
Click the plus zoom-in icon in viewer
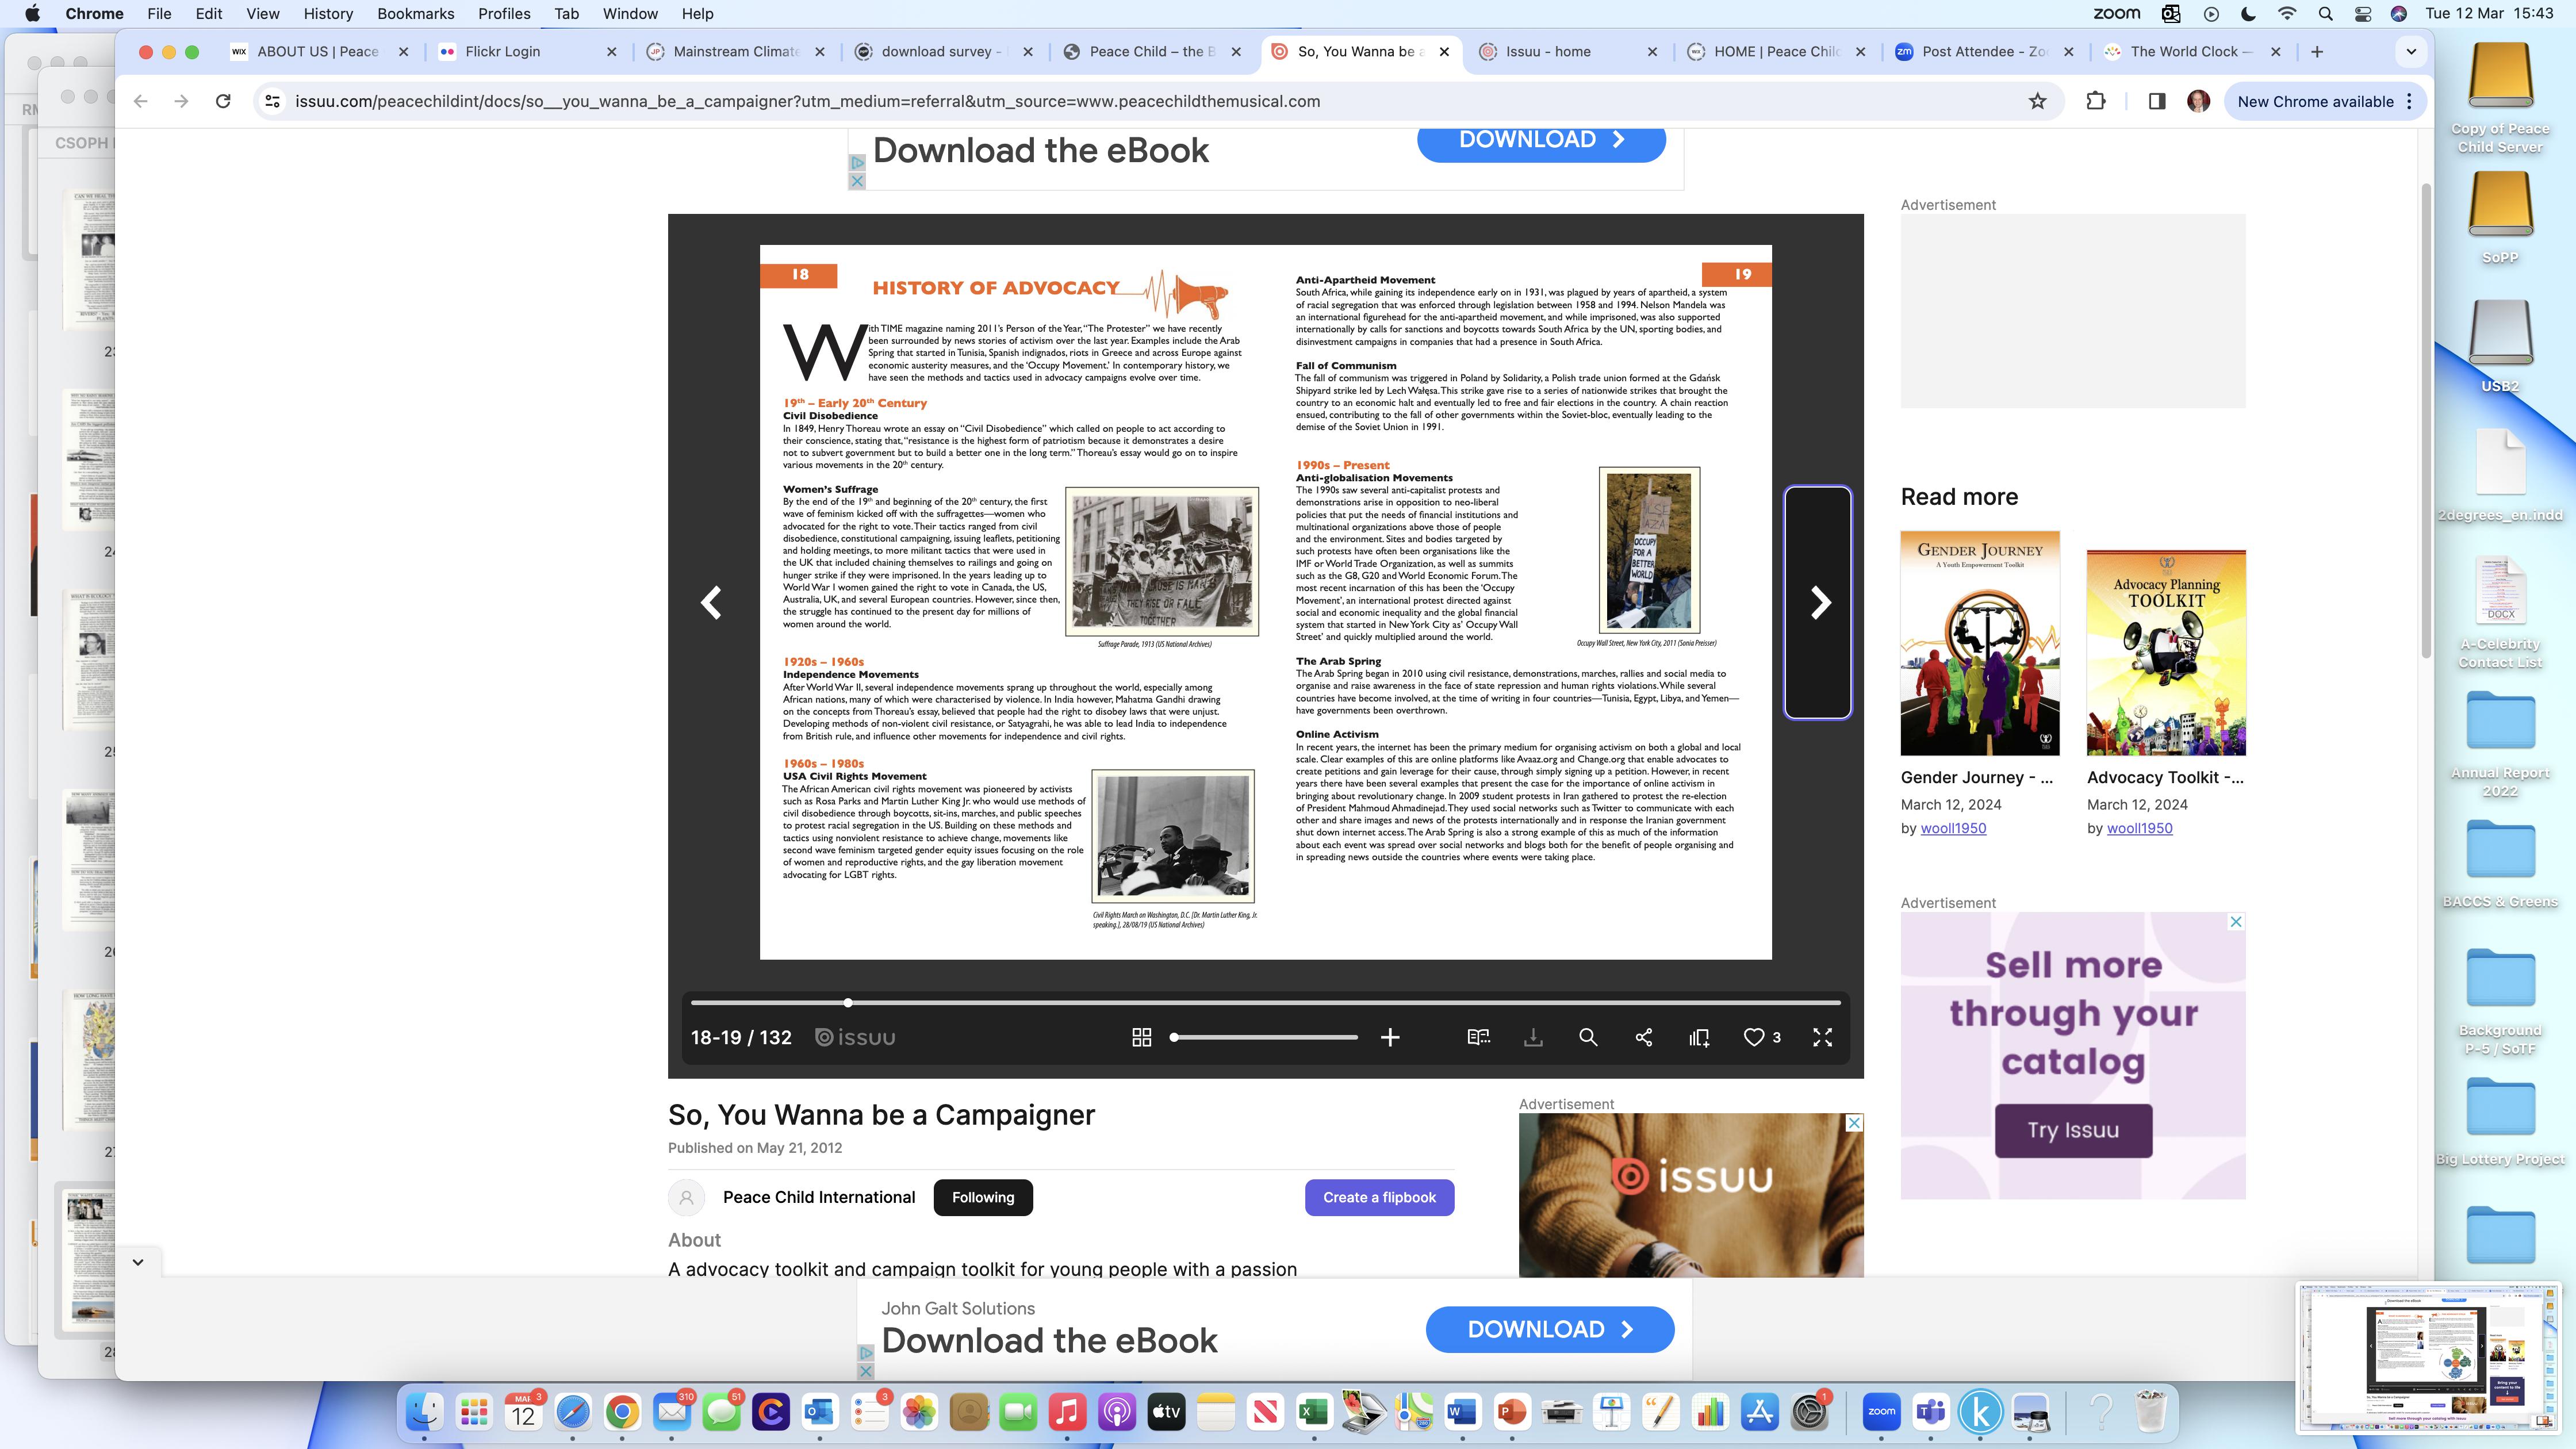[1390, 1037]
